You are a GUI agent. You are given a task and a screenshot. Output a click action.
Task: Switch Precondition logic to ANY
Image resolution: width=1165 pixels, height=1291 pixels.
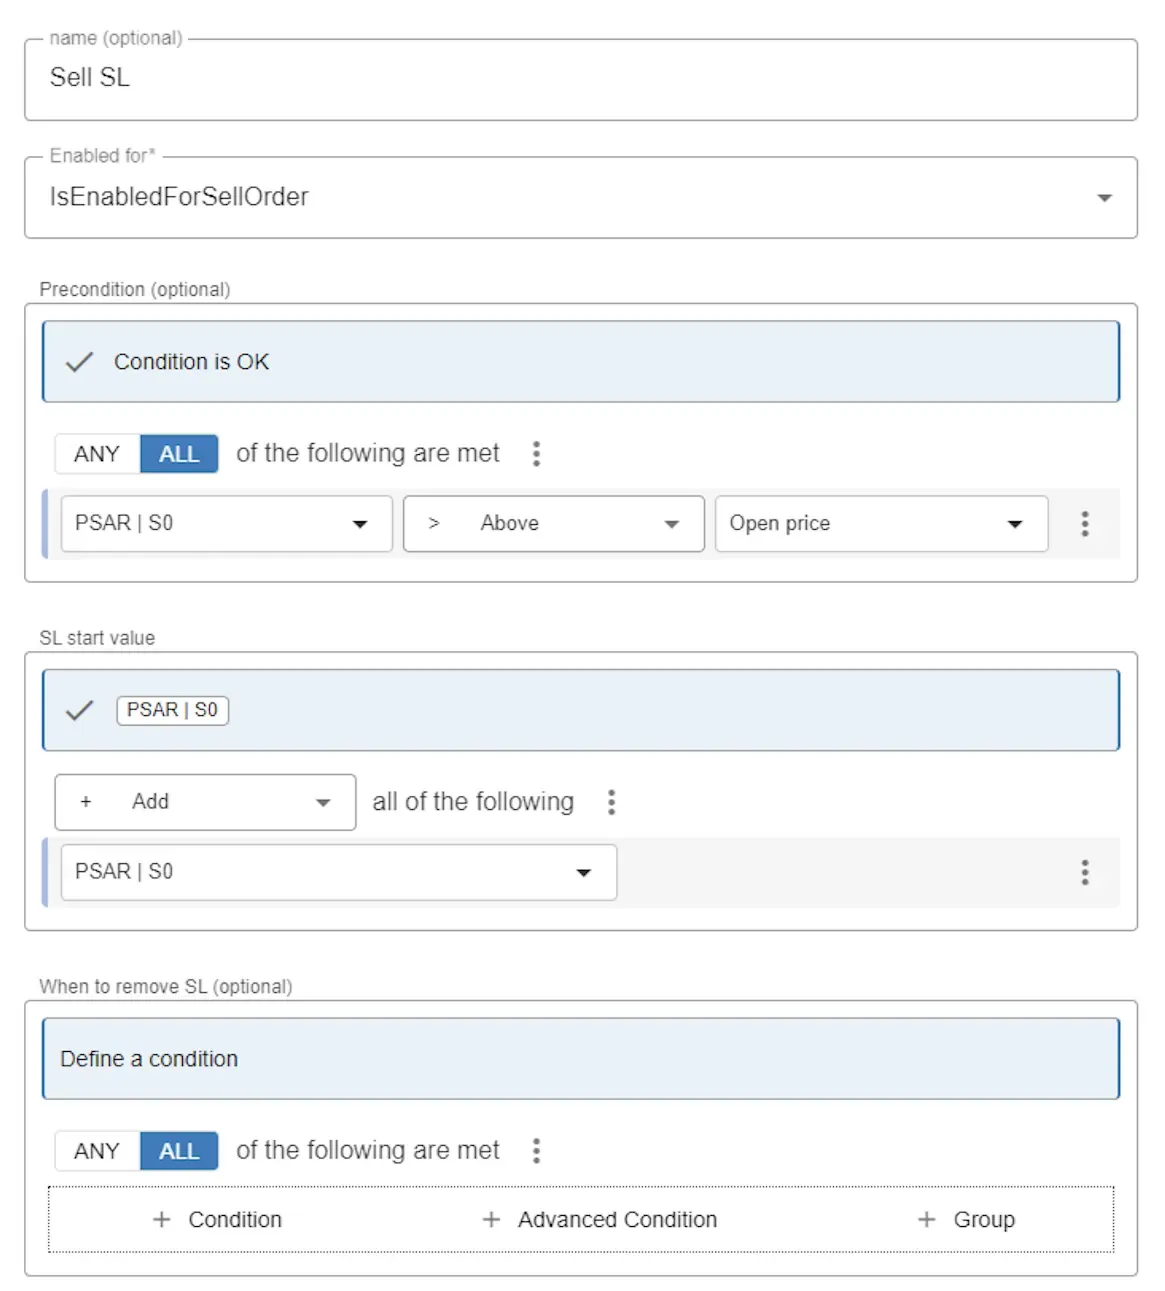coord(97,454)
